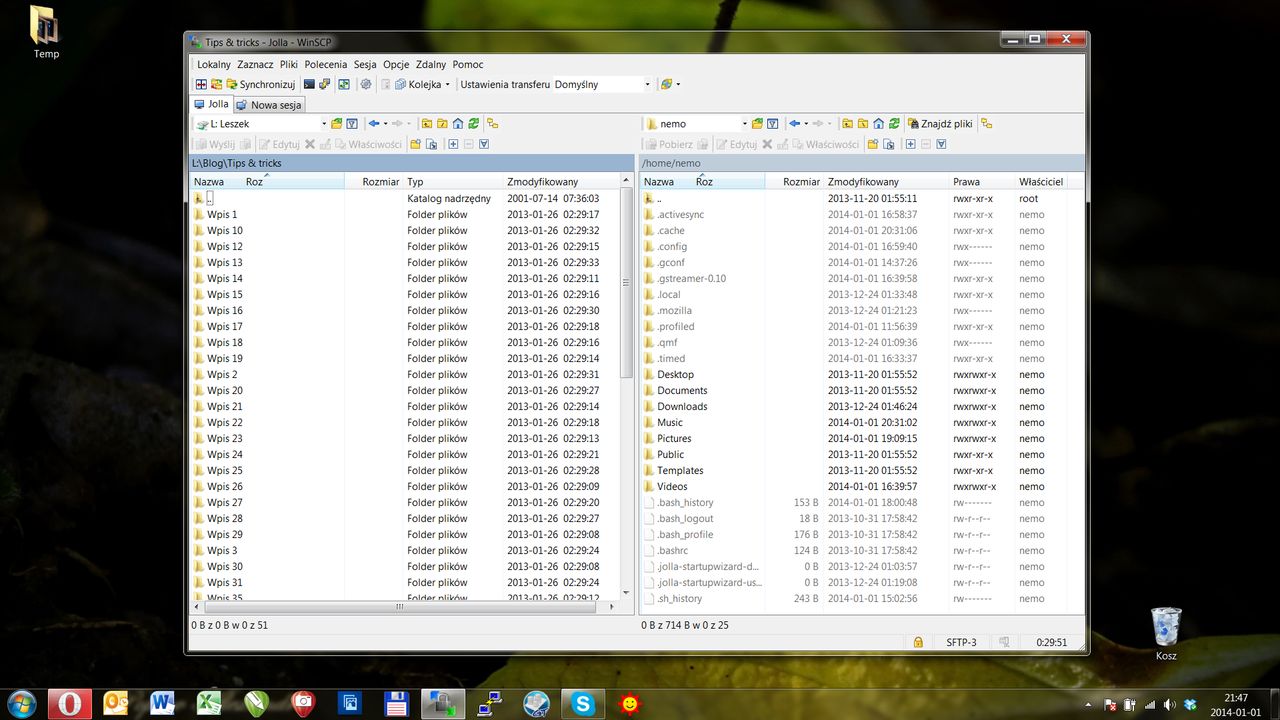Switch to the Jolla session tab
This screenshot has width=1280, height=720.
click(211, 104)
